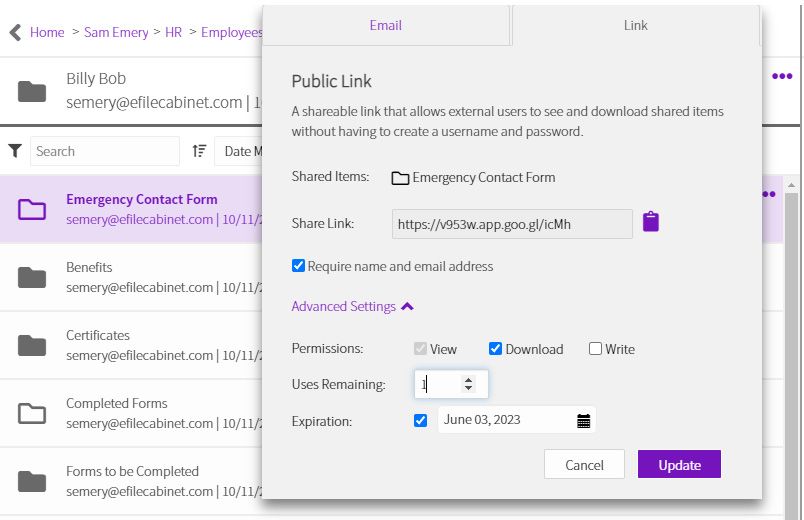Open the expiration calendar picker
Image resolution: width=804 pixels, height=520 pixels.
[584, 421]
